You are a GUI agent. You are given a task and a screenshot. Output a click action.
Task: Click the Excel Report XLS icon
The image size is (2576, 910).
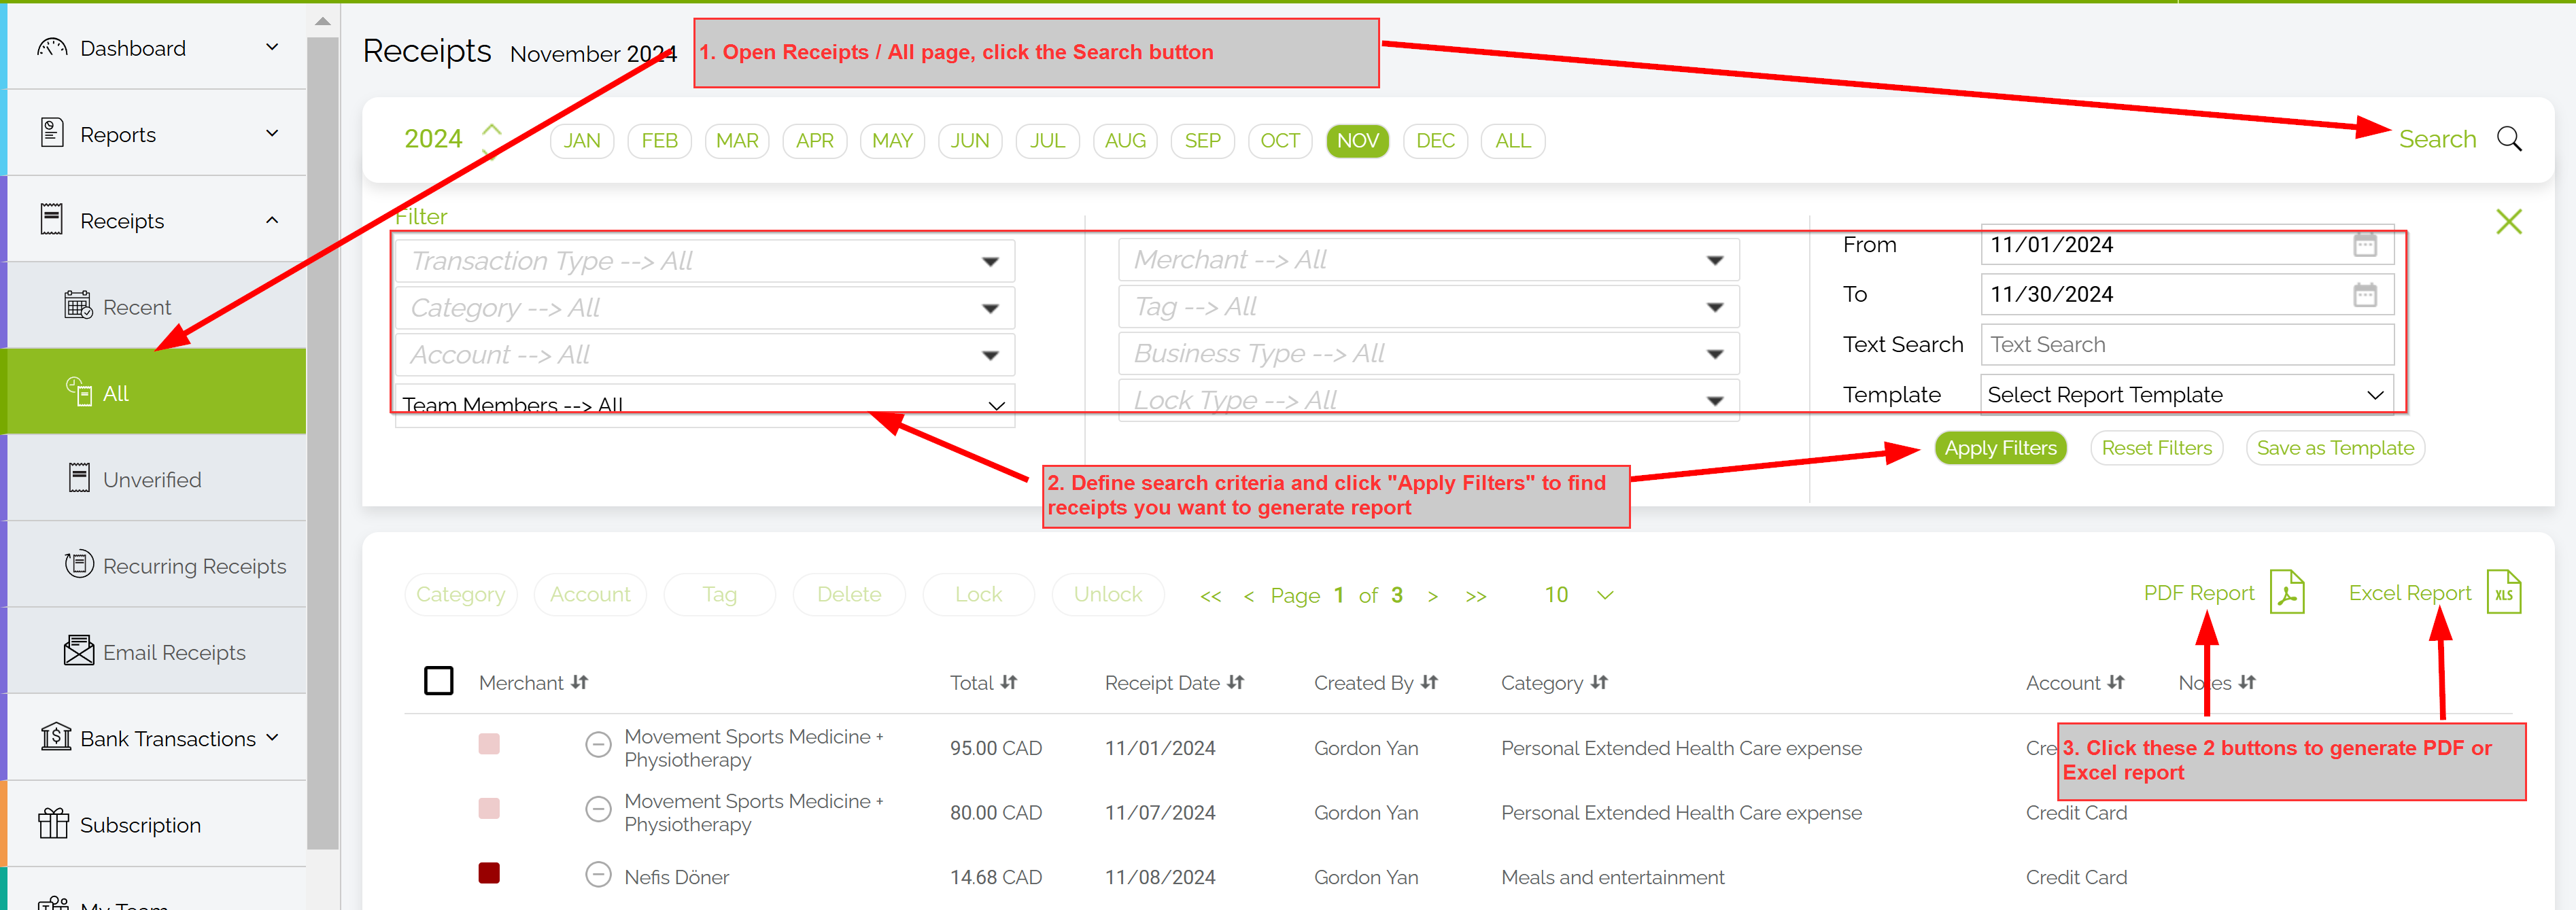pos(2503,593)
